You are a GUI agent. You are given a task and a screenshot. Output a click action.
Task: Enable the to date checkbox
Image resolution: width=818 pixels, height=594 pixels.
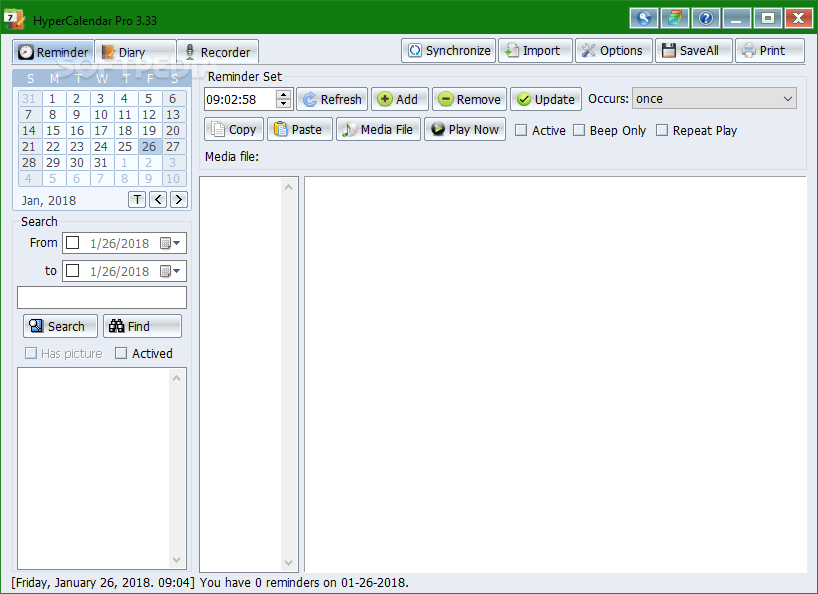pyautogui.click(x=73, y=271)
